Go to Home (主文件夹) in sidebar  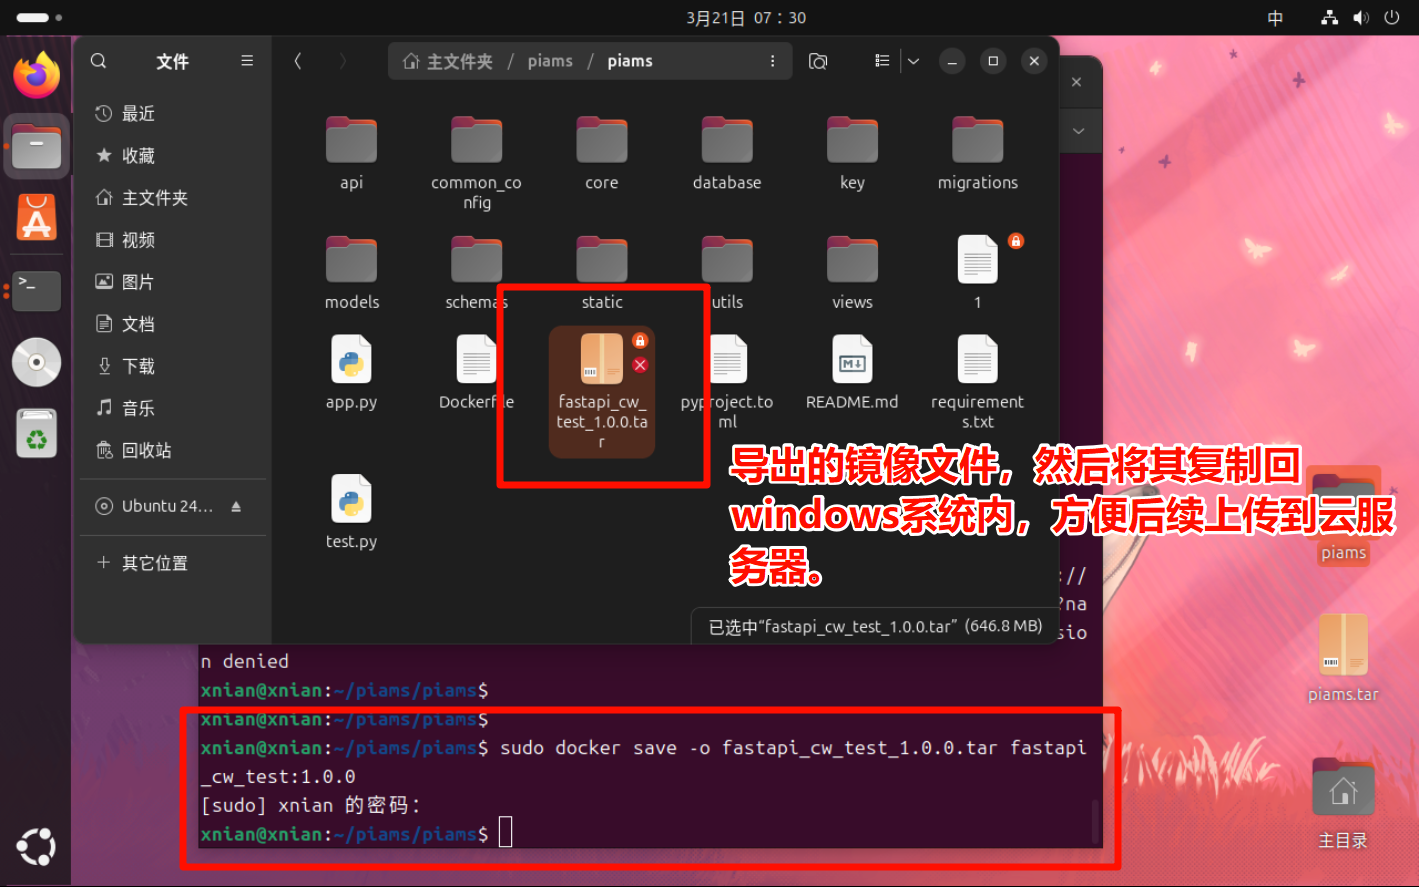(172, 198)
